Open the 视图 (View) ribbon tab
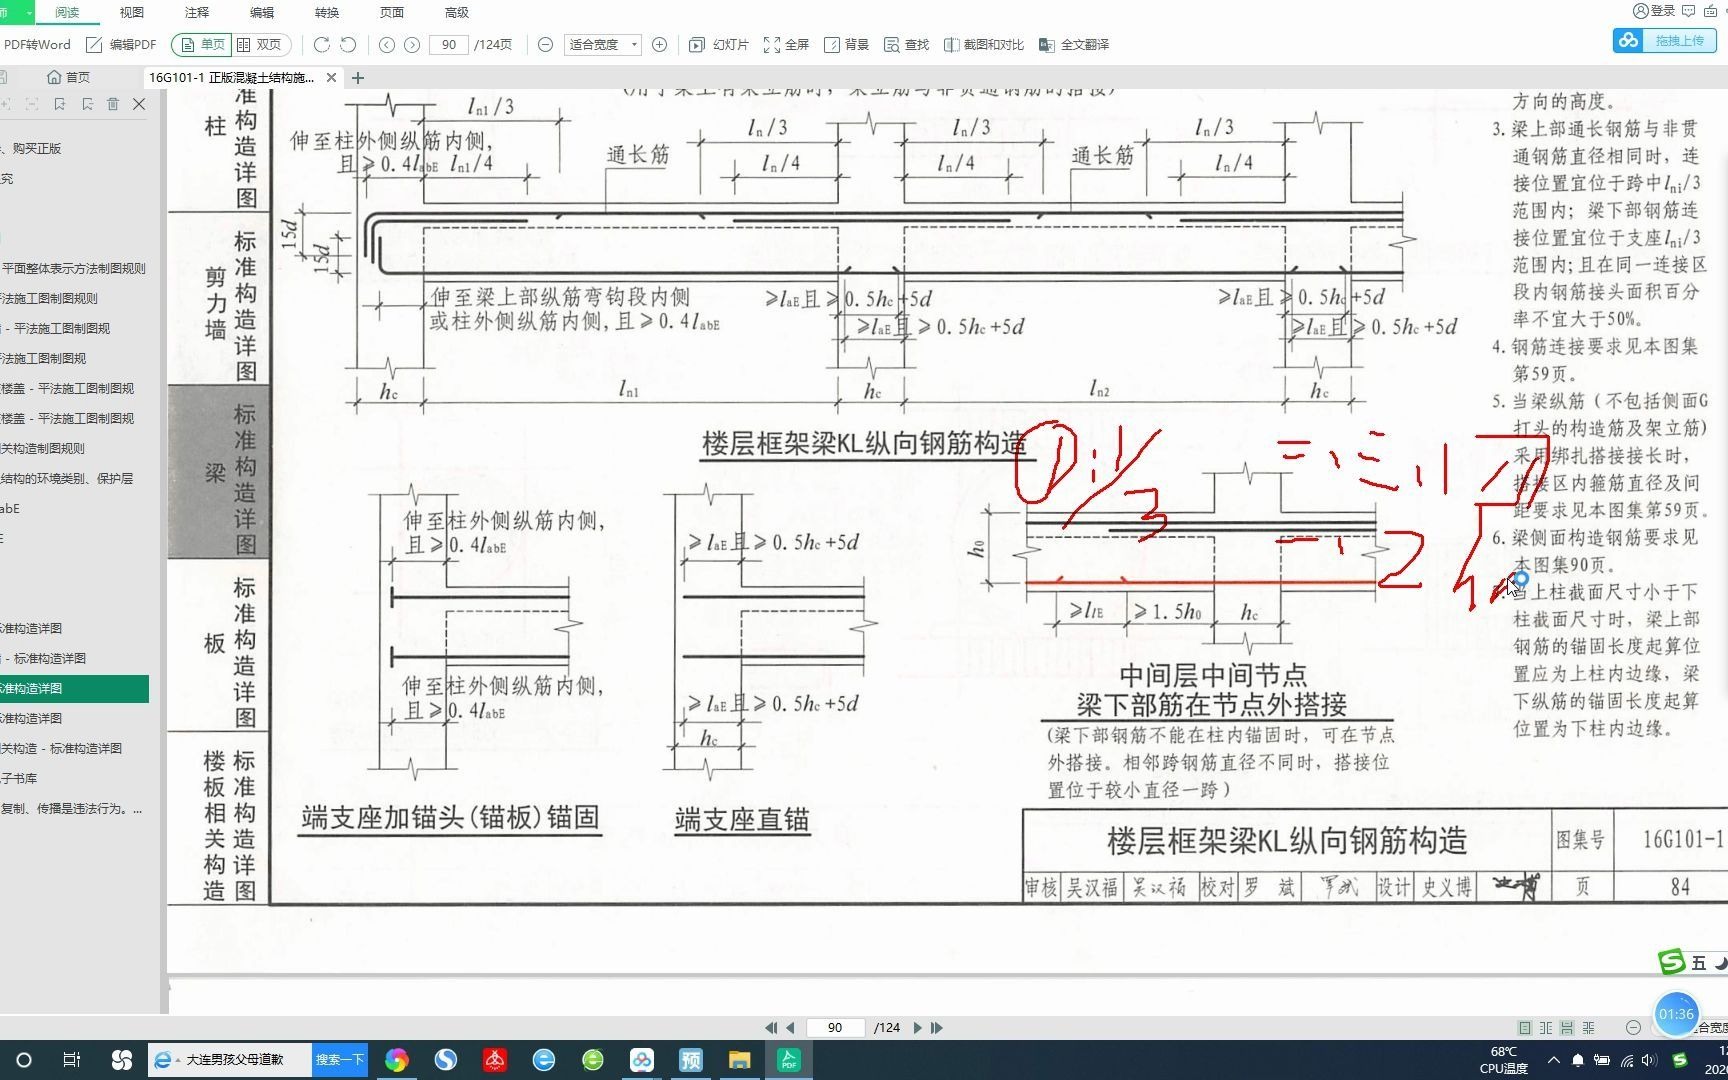Screen dimensions: 1728x1080 point(131,12)
